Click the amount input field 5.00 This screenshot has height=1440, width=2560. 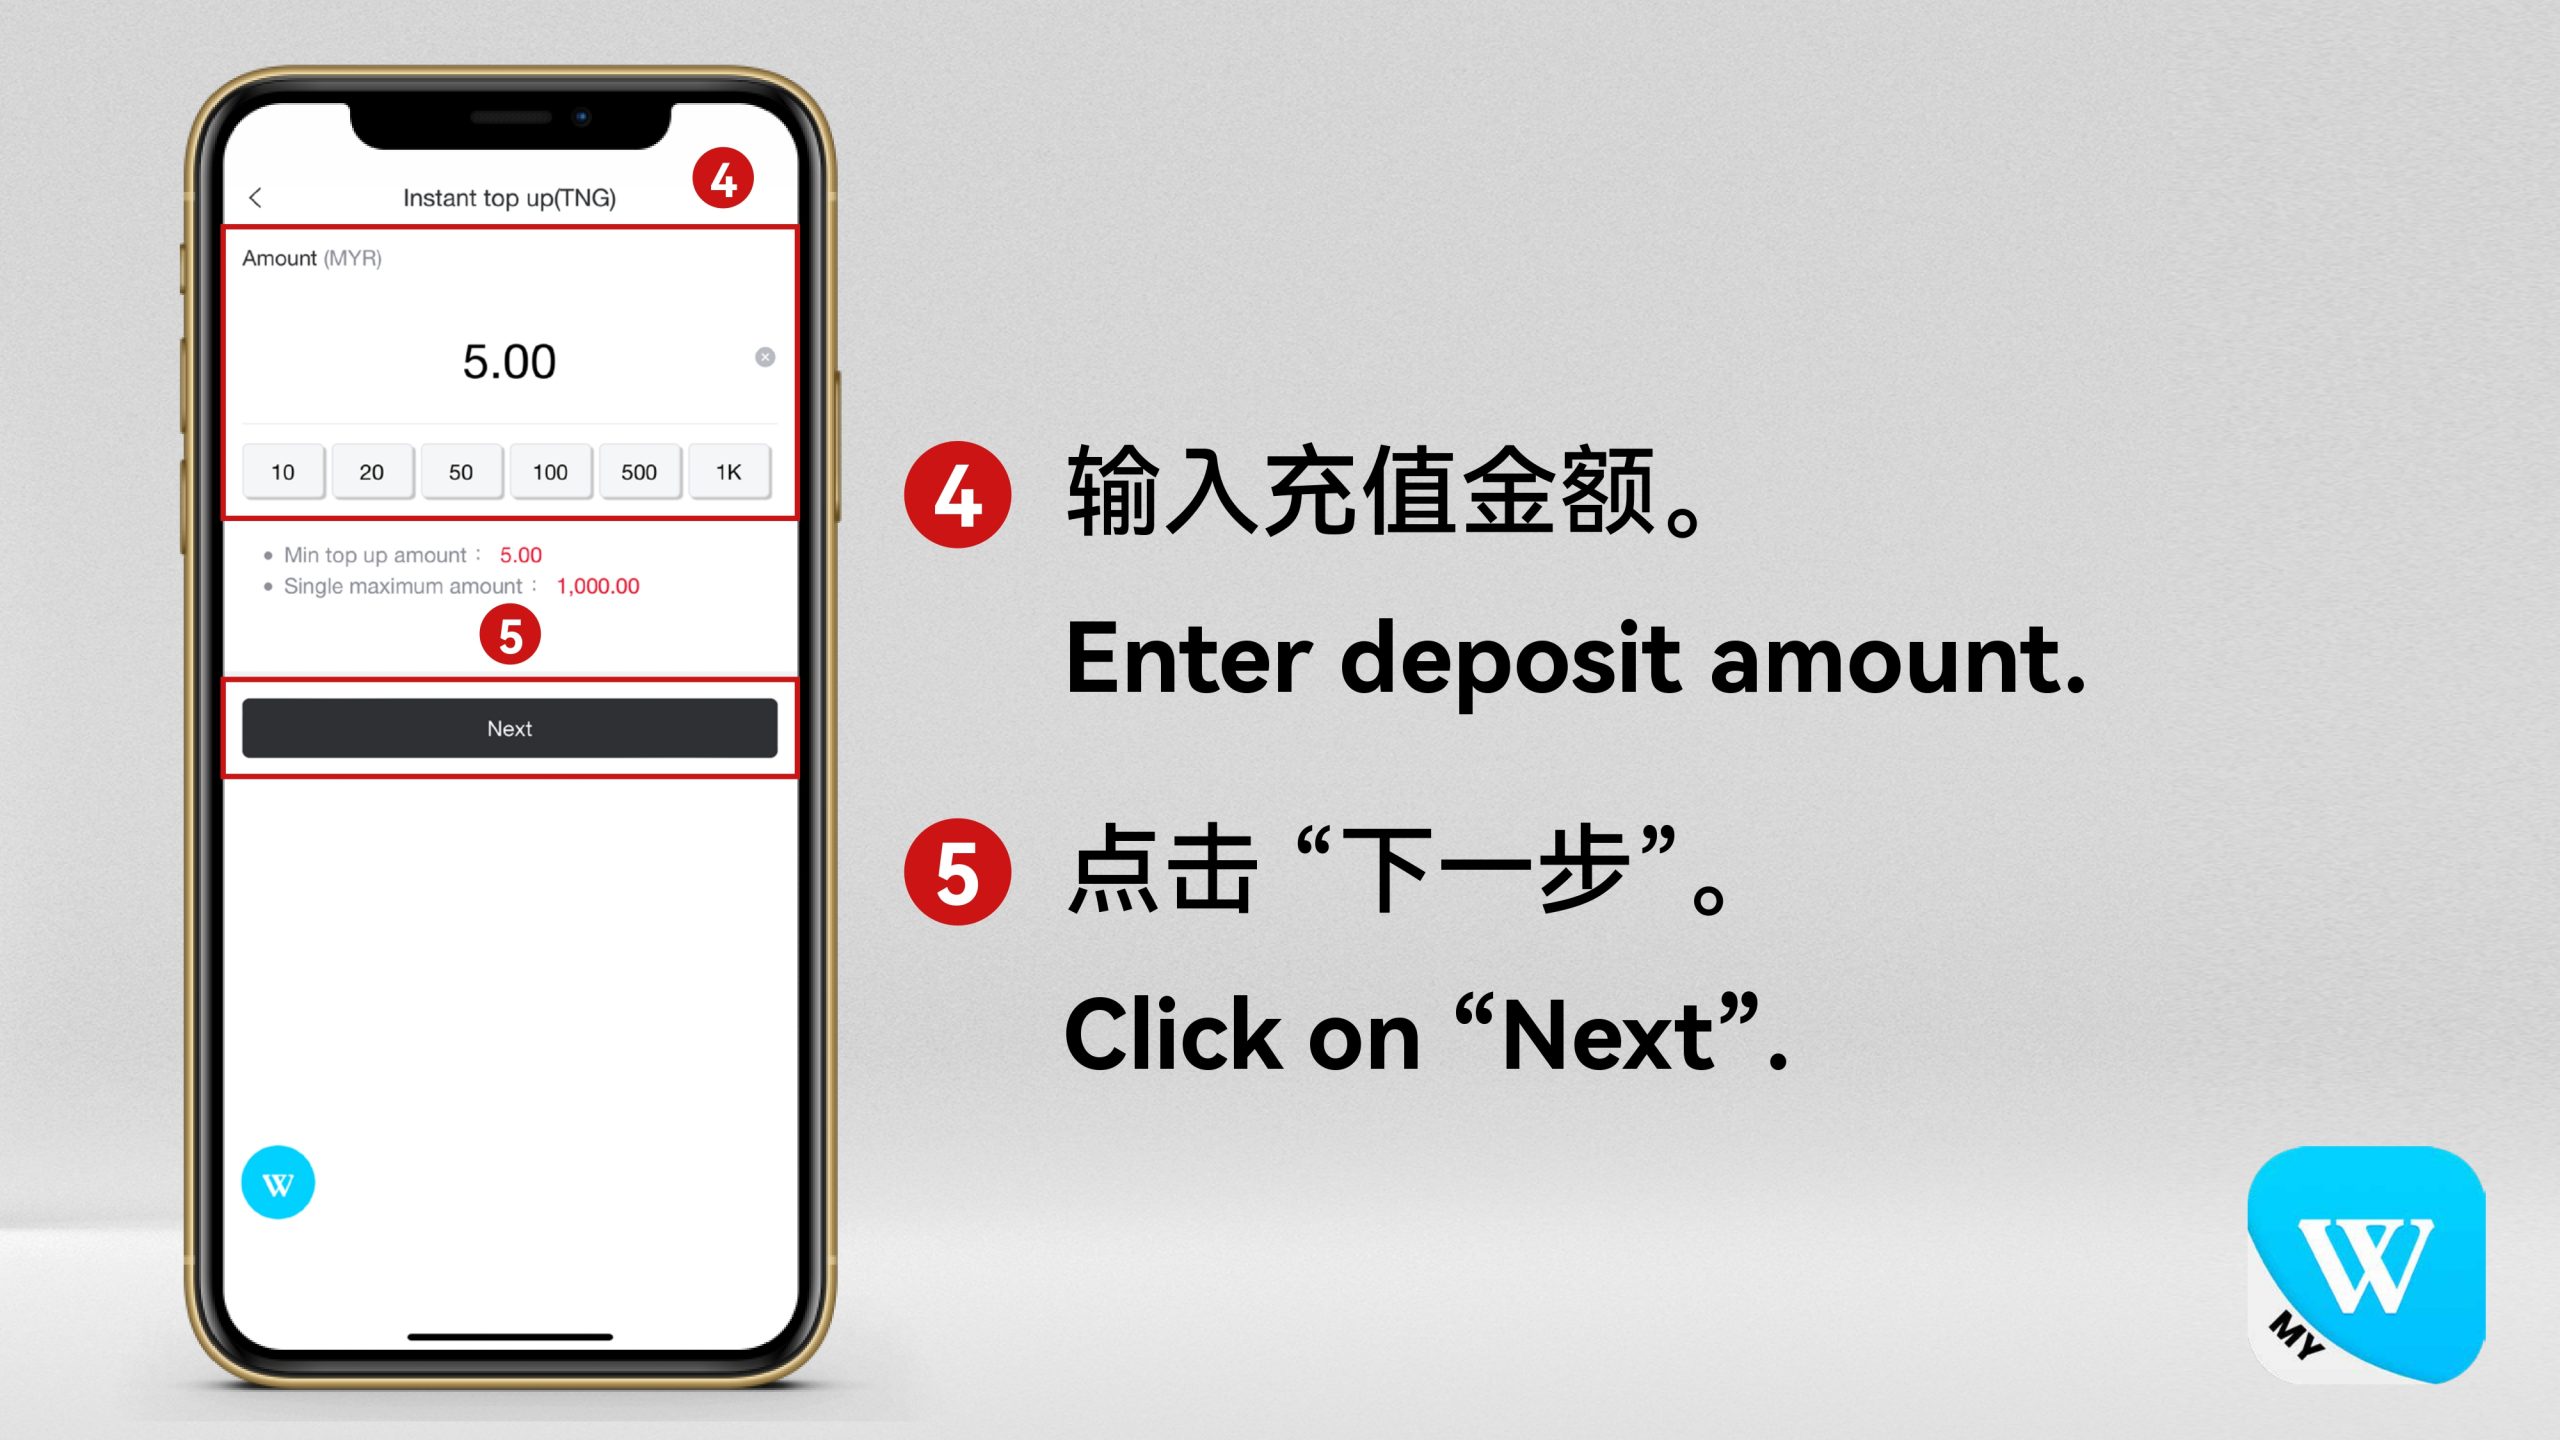(x=508, y=360)
